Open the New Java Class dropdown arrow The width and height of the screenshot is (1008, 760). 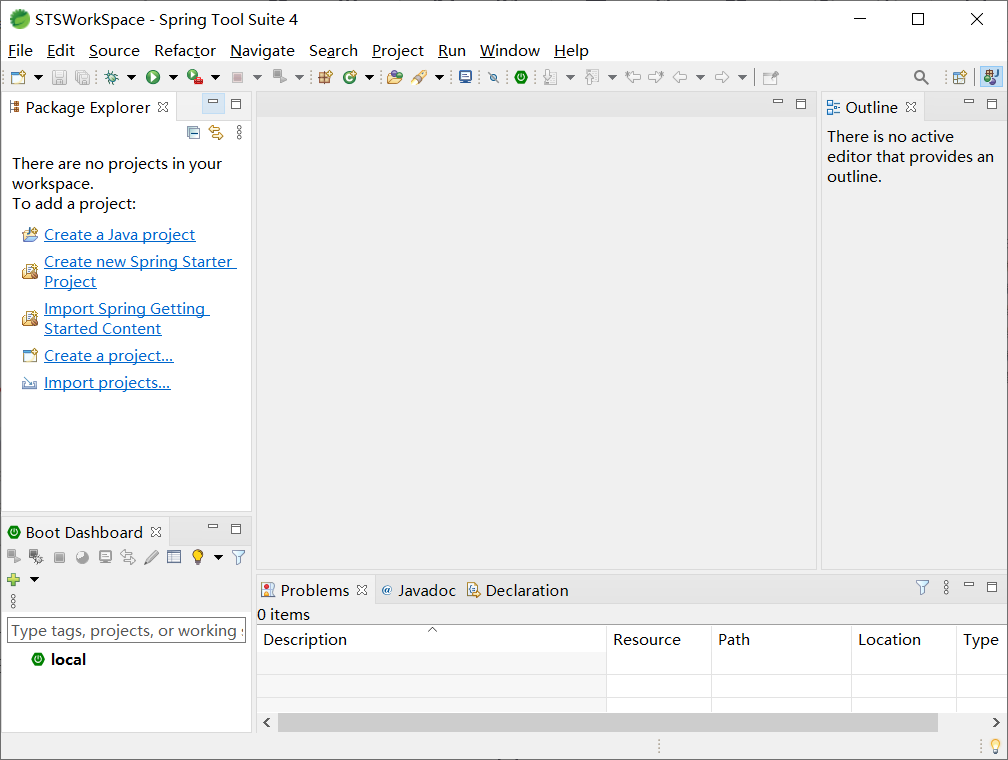pyautogui.click(x=369, y=77)
